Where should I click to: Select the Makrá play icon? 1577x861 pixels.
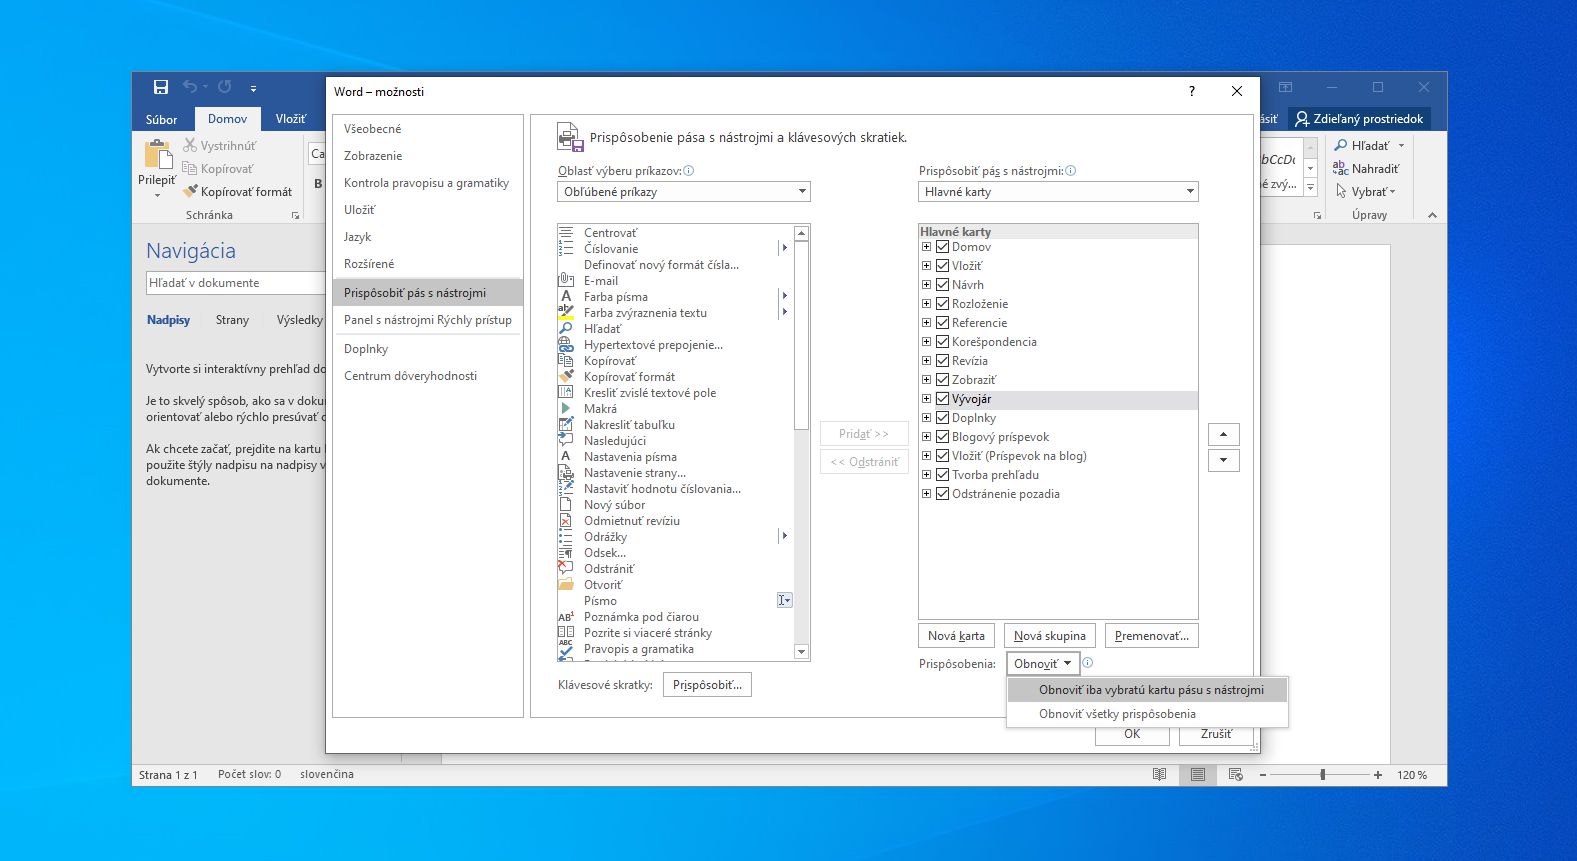[x=566, y=409]
